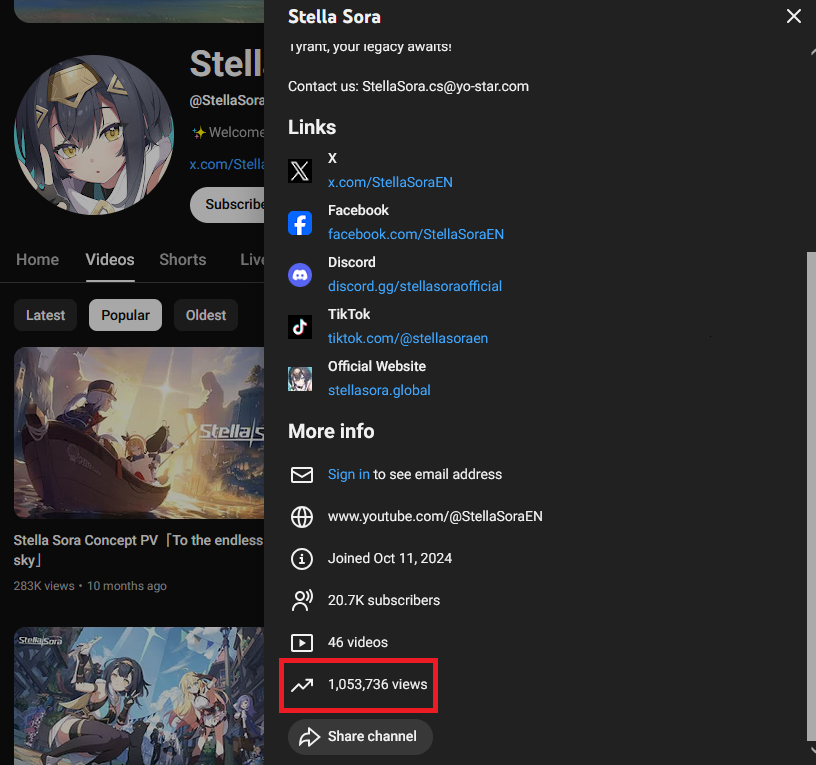This screenshot has width=816, height=765.
Task: Click the www.youtube.com/@StellaSoraEN text
Action: (435, 516)
